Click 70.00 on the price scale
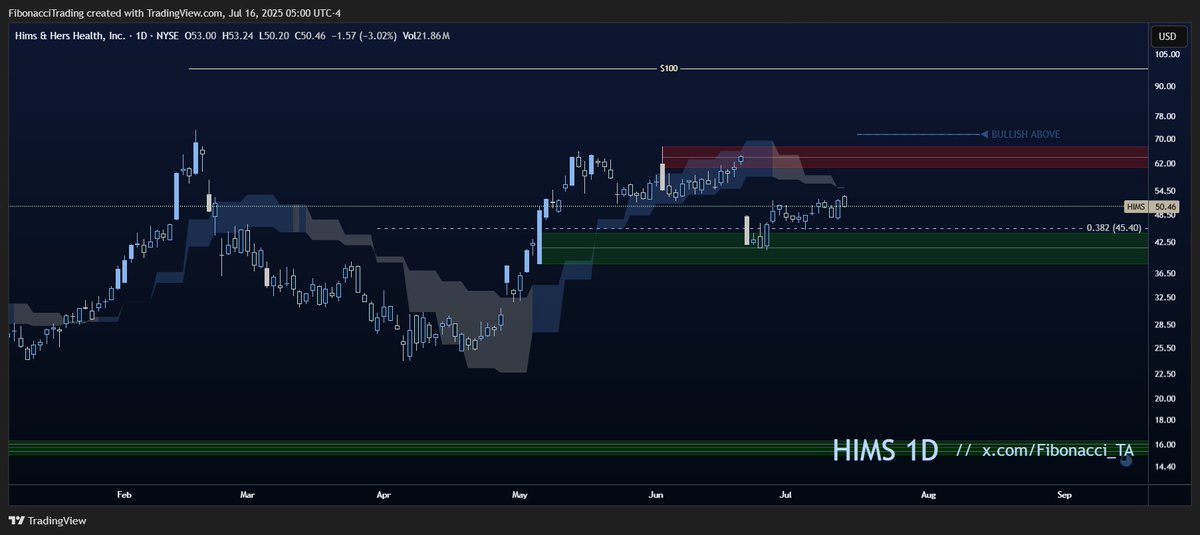This screenshot has width=1200, height=535. click(x=1164, y=138)
